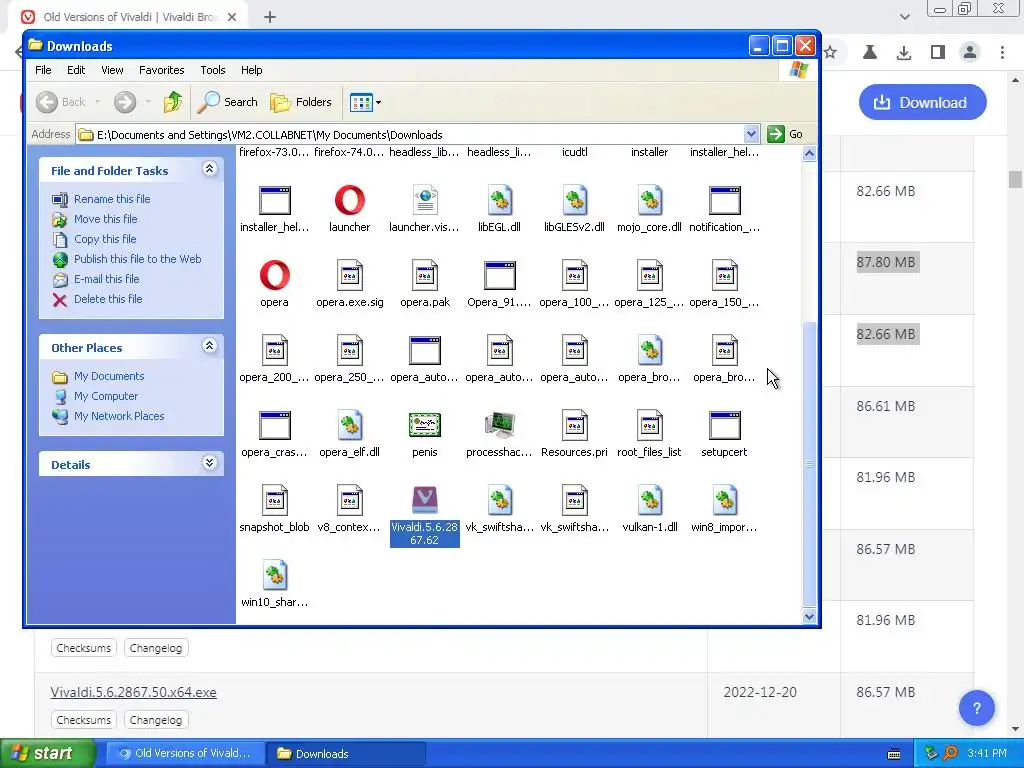Open My Network Places
The image size is (1024, 768).
click(119, 416)
